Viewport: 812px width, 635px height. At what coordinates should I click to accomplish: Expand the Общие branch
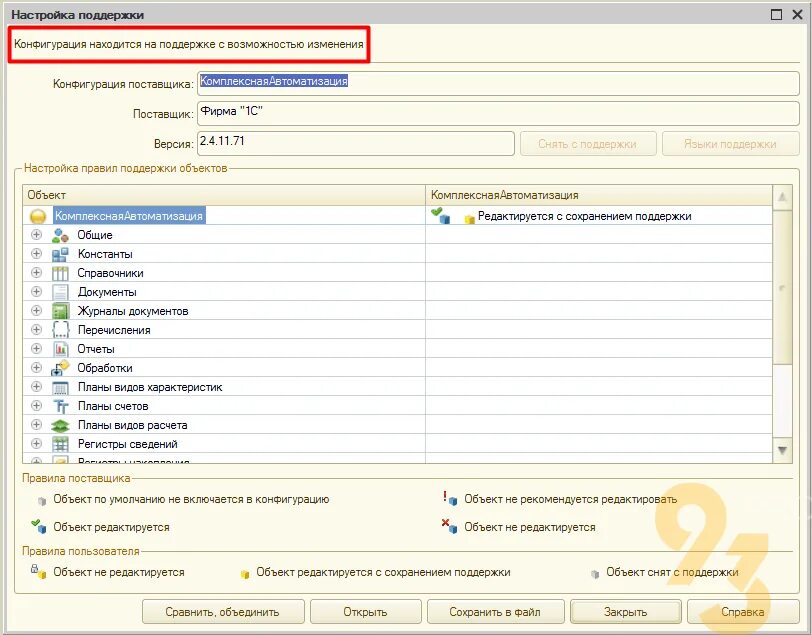click(x=36, y=235)
